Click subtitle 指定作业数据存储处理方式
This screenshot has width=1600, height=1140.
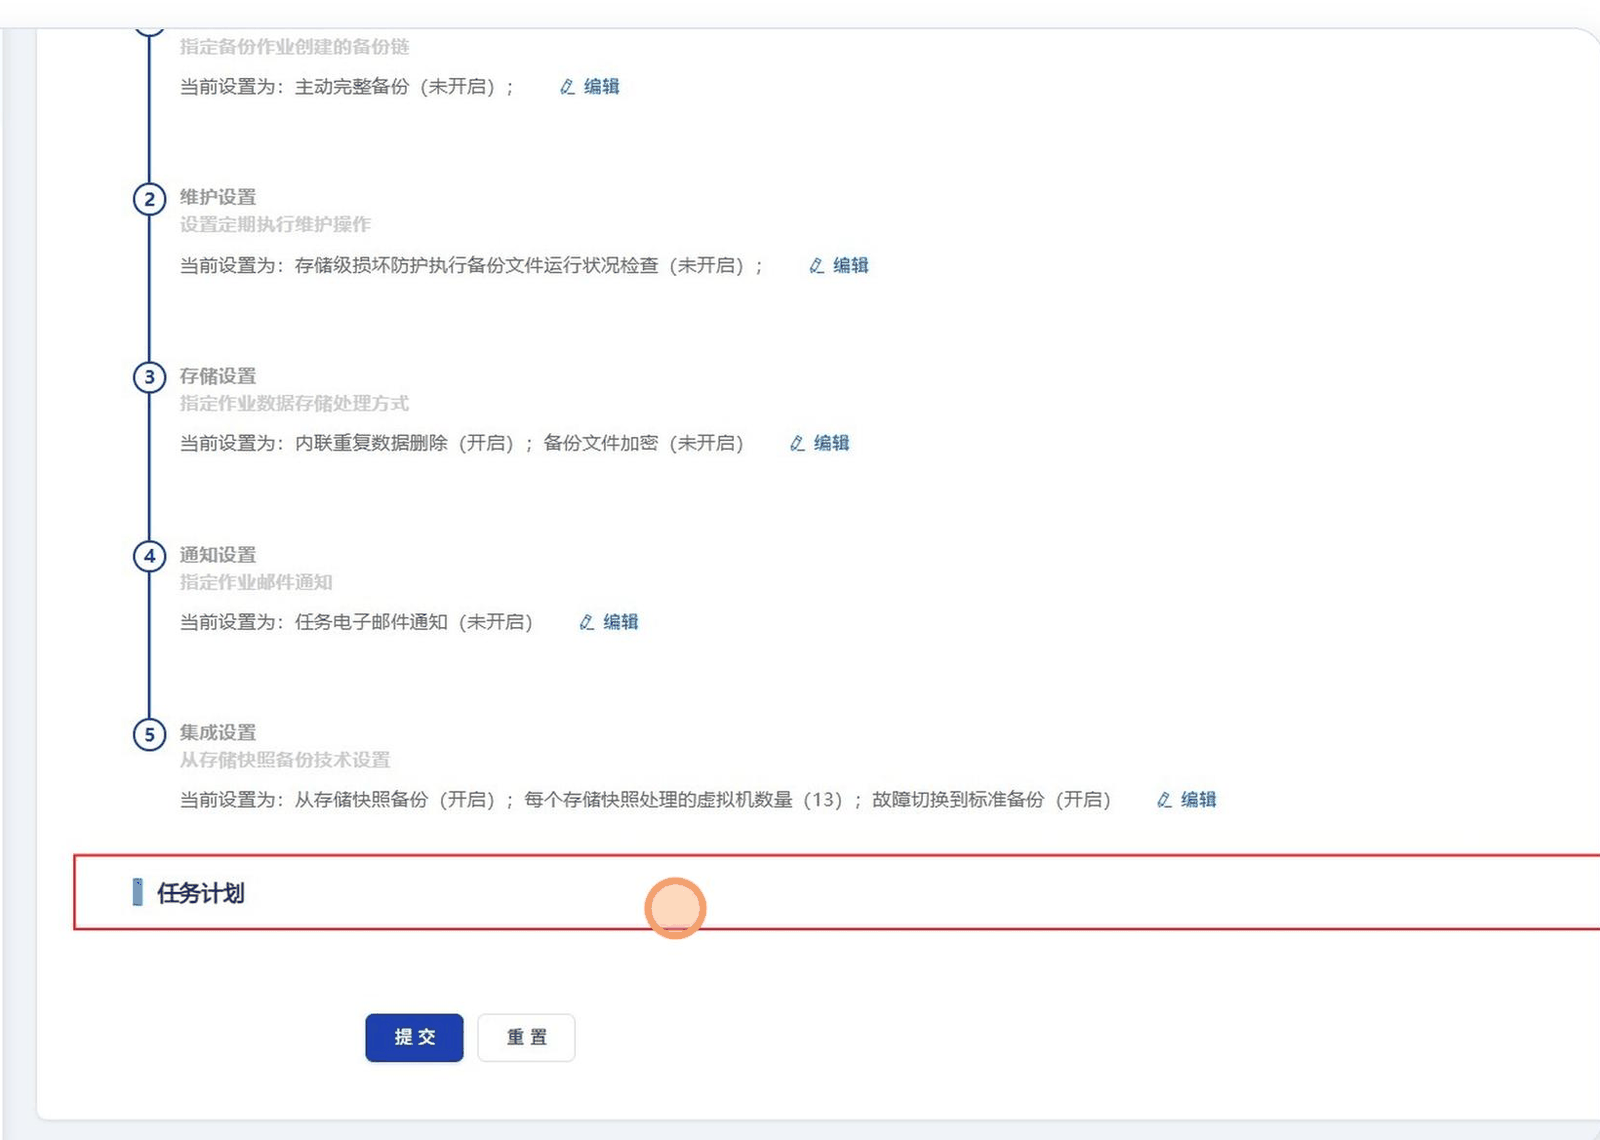pos(294,403)
